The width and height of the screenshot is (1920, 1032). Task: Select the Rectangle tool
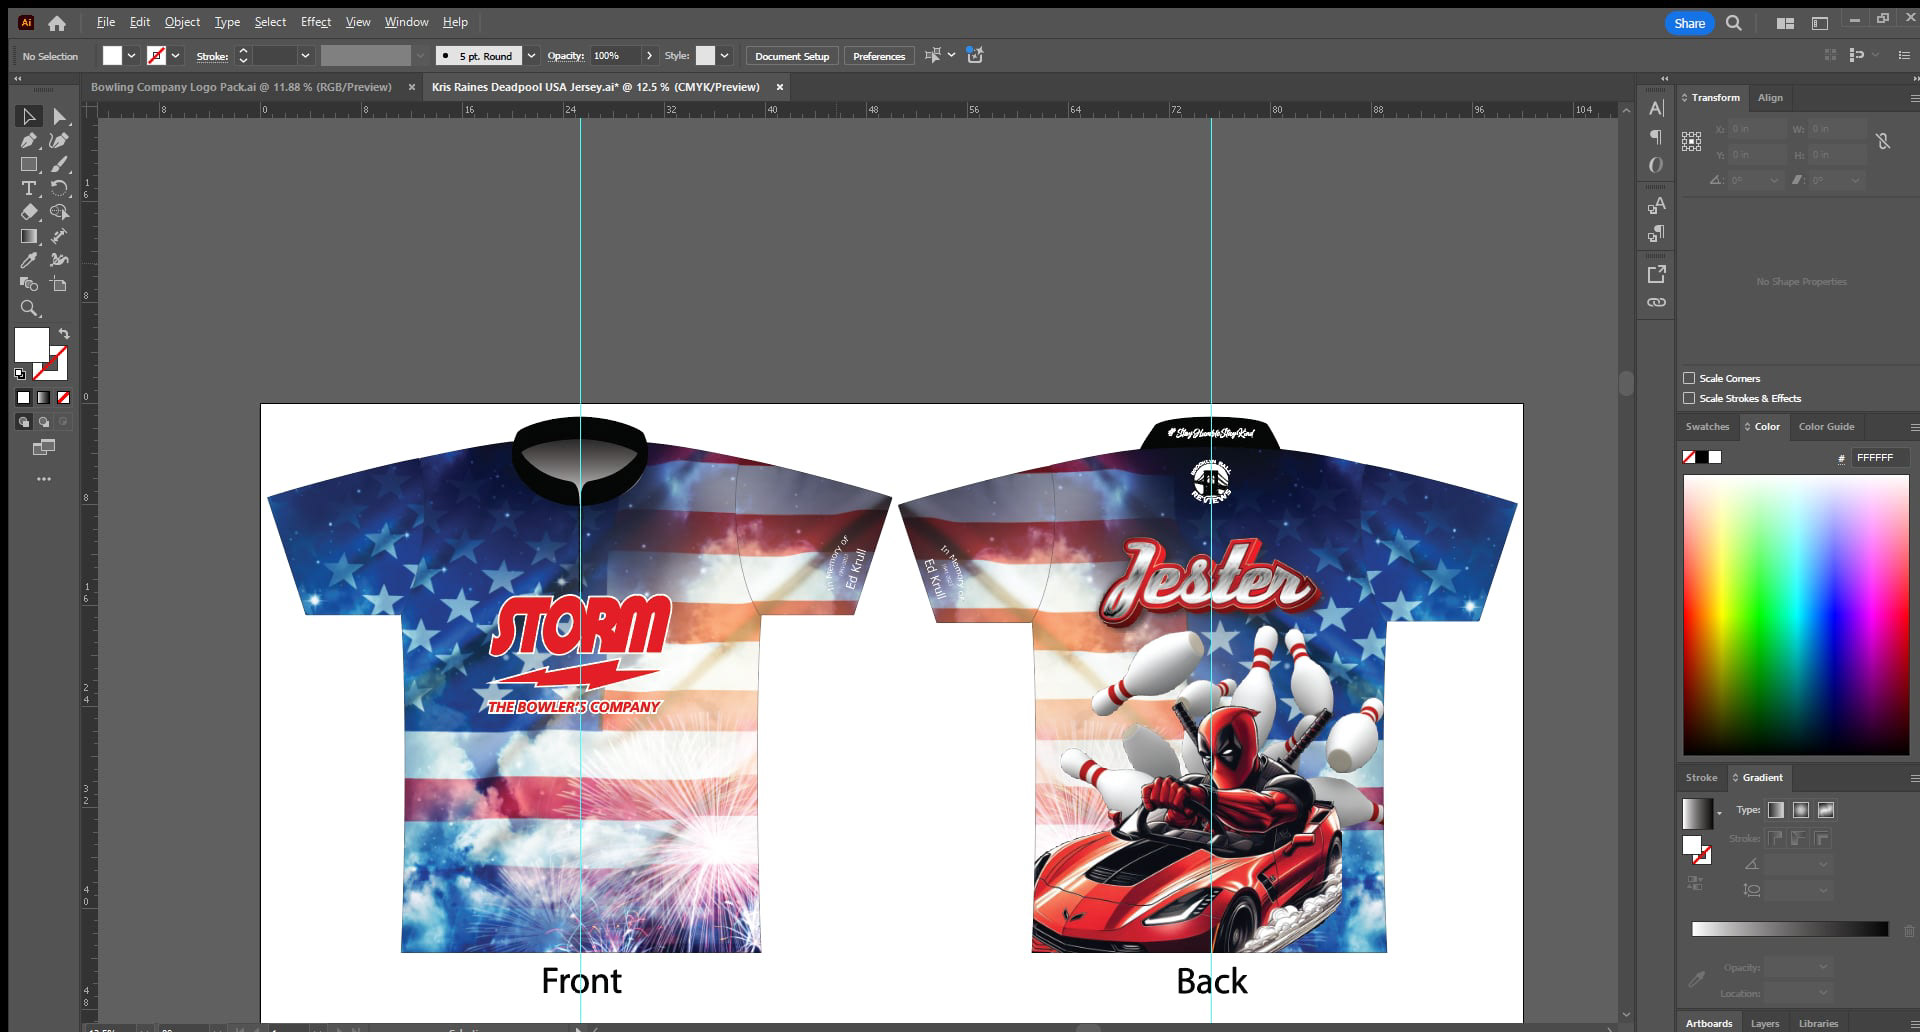tap(29, 165)
